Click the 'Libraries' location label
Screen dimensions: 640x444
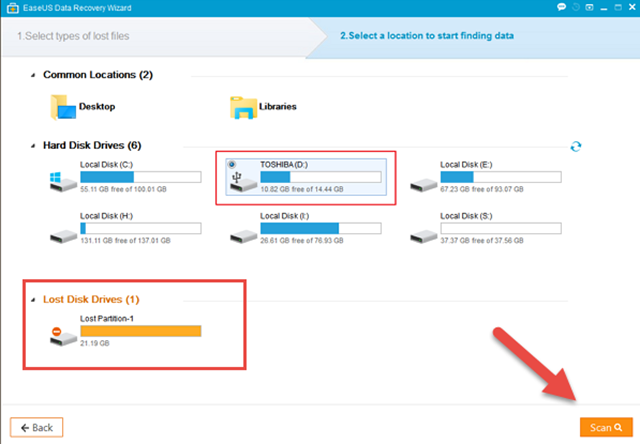278,107
